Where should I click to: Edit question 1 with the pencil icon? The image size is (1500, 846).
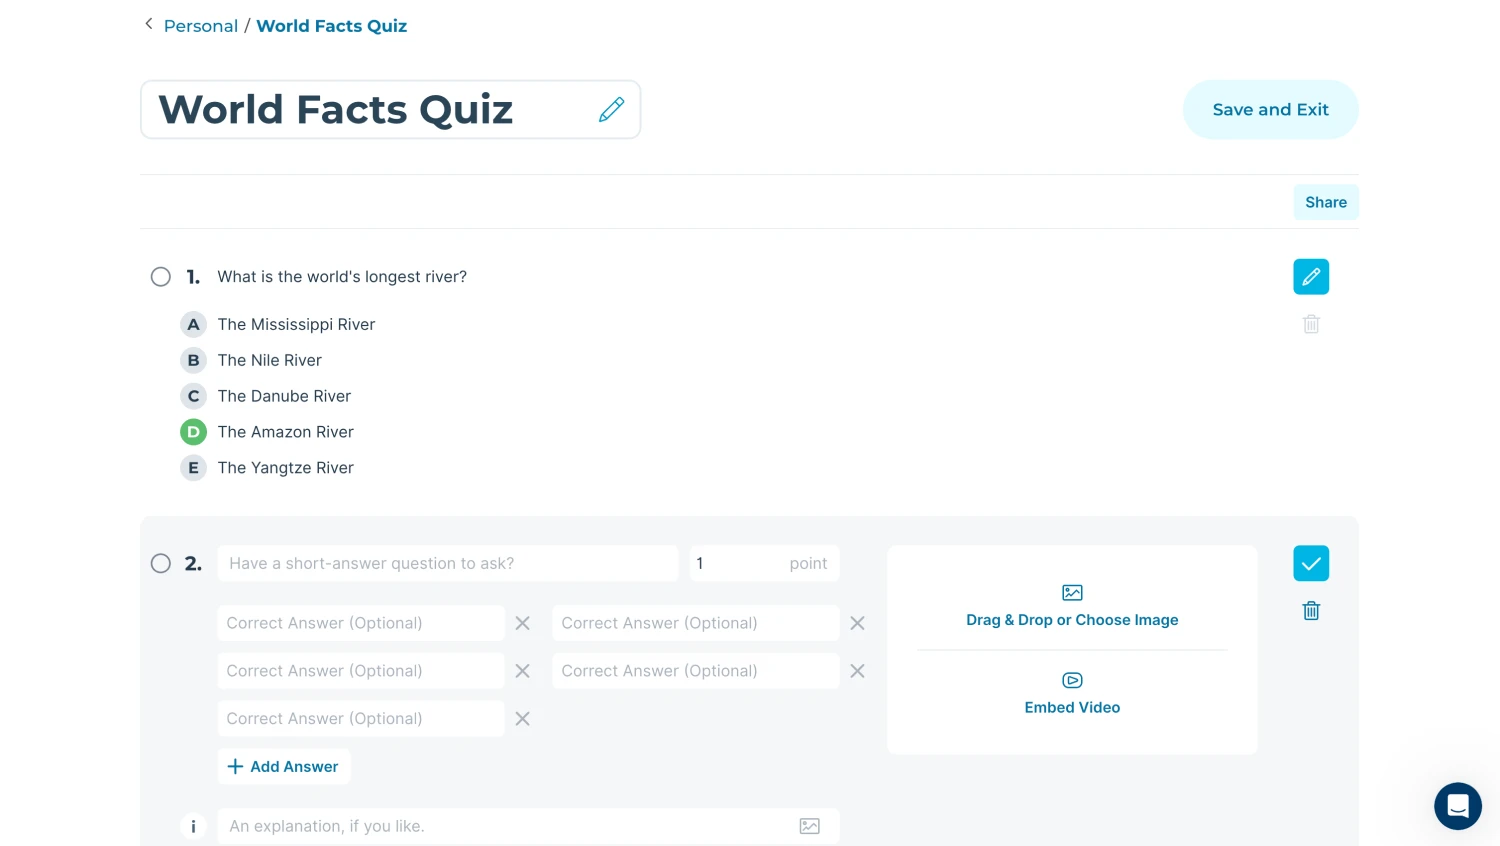(x=1311, y=277)
